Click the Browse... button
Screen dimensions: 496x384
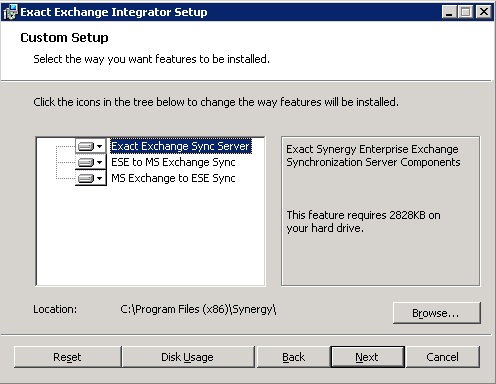click(437, 313)
